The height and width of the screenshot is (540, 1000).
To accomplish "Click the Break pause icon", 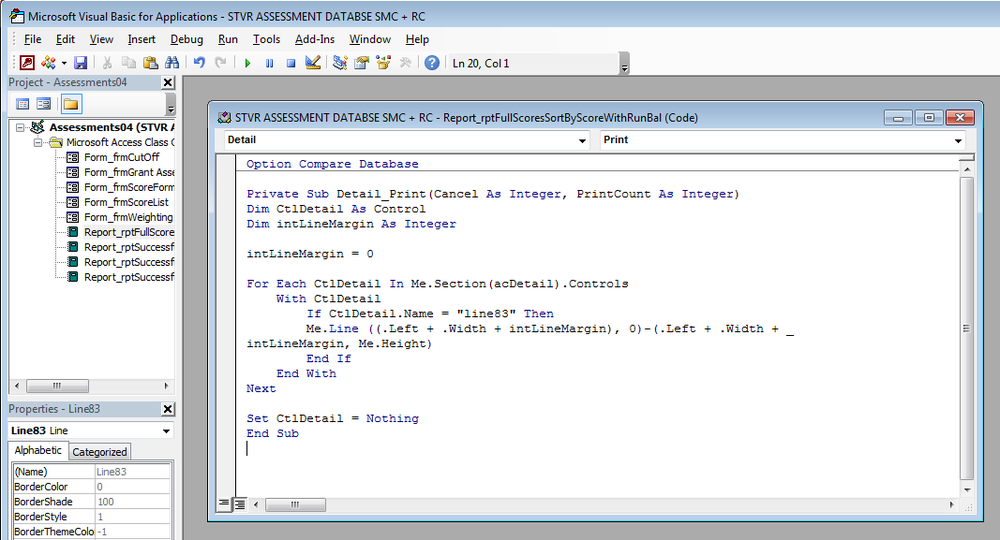I will tap(269, 62).
